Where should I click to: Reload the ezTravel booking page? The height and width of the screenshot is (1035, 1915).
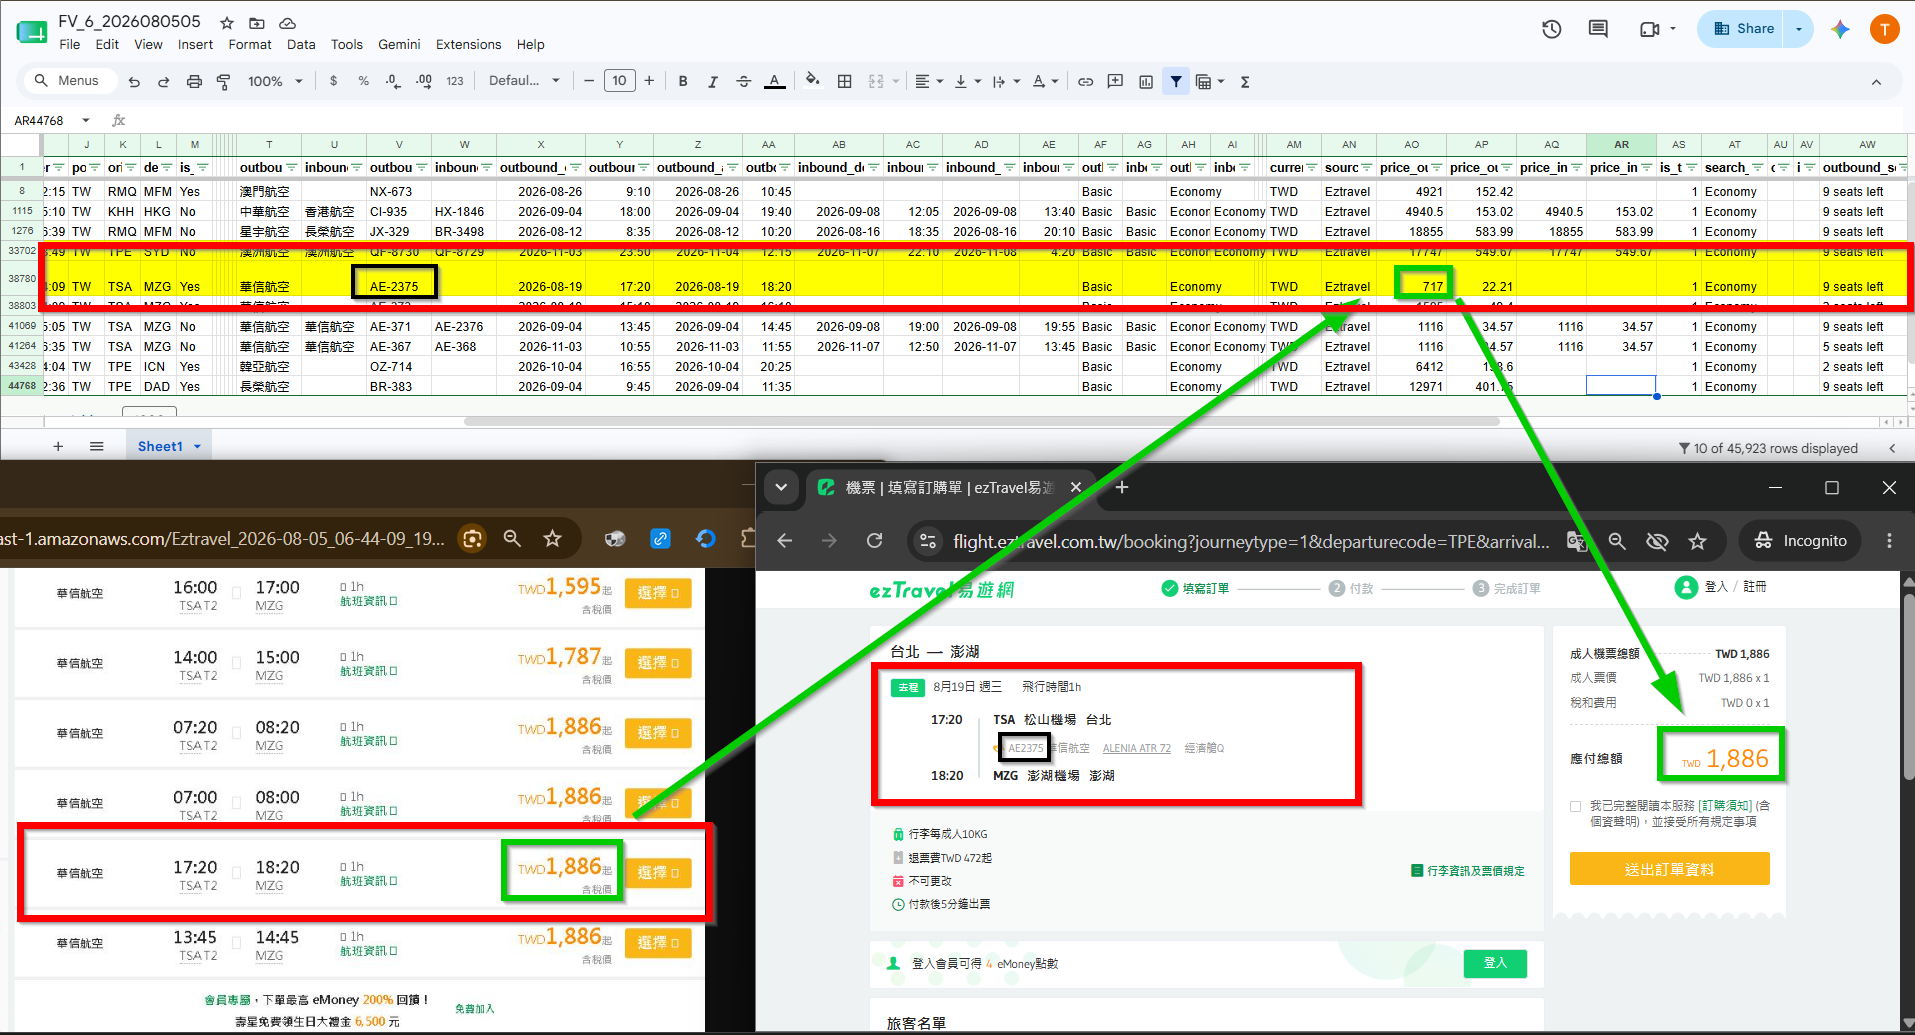click(875, 541)
